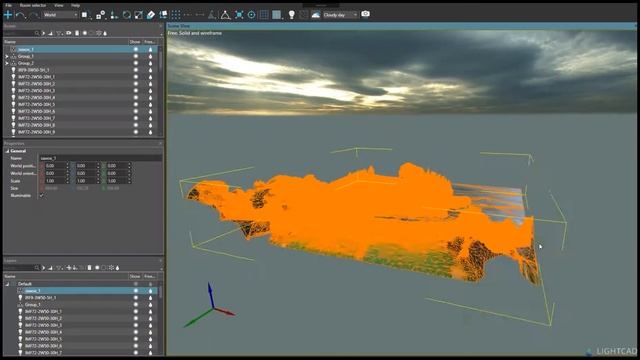Click the rotate circular-arrow tool icon
This screenshot has width=640, height=360.
pos(127,15)
